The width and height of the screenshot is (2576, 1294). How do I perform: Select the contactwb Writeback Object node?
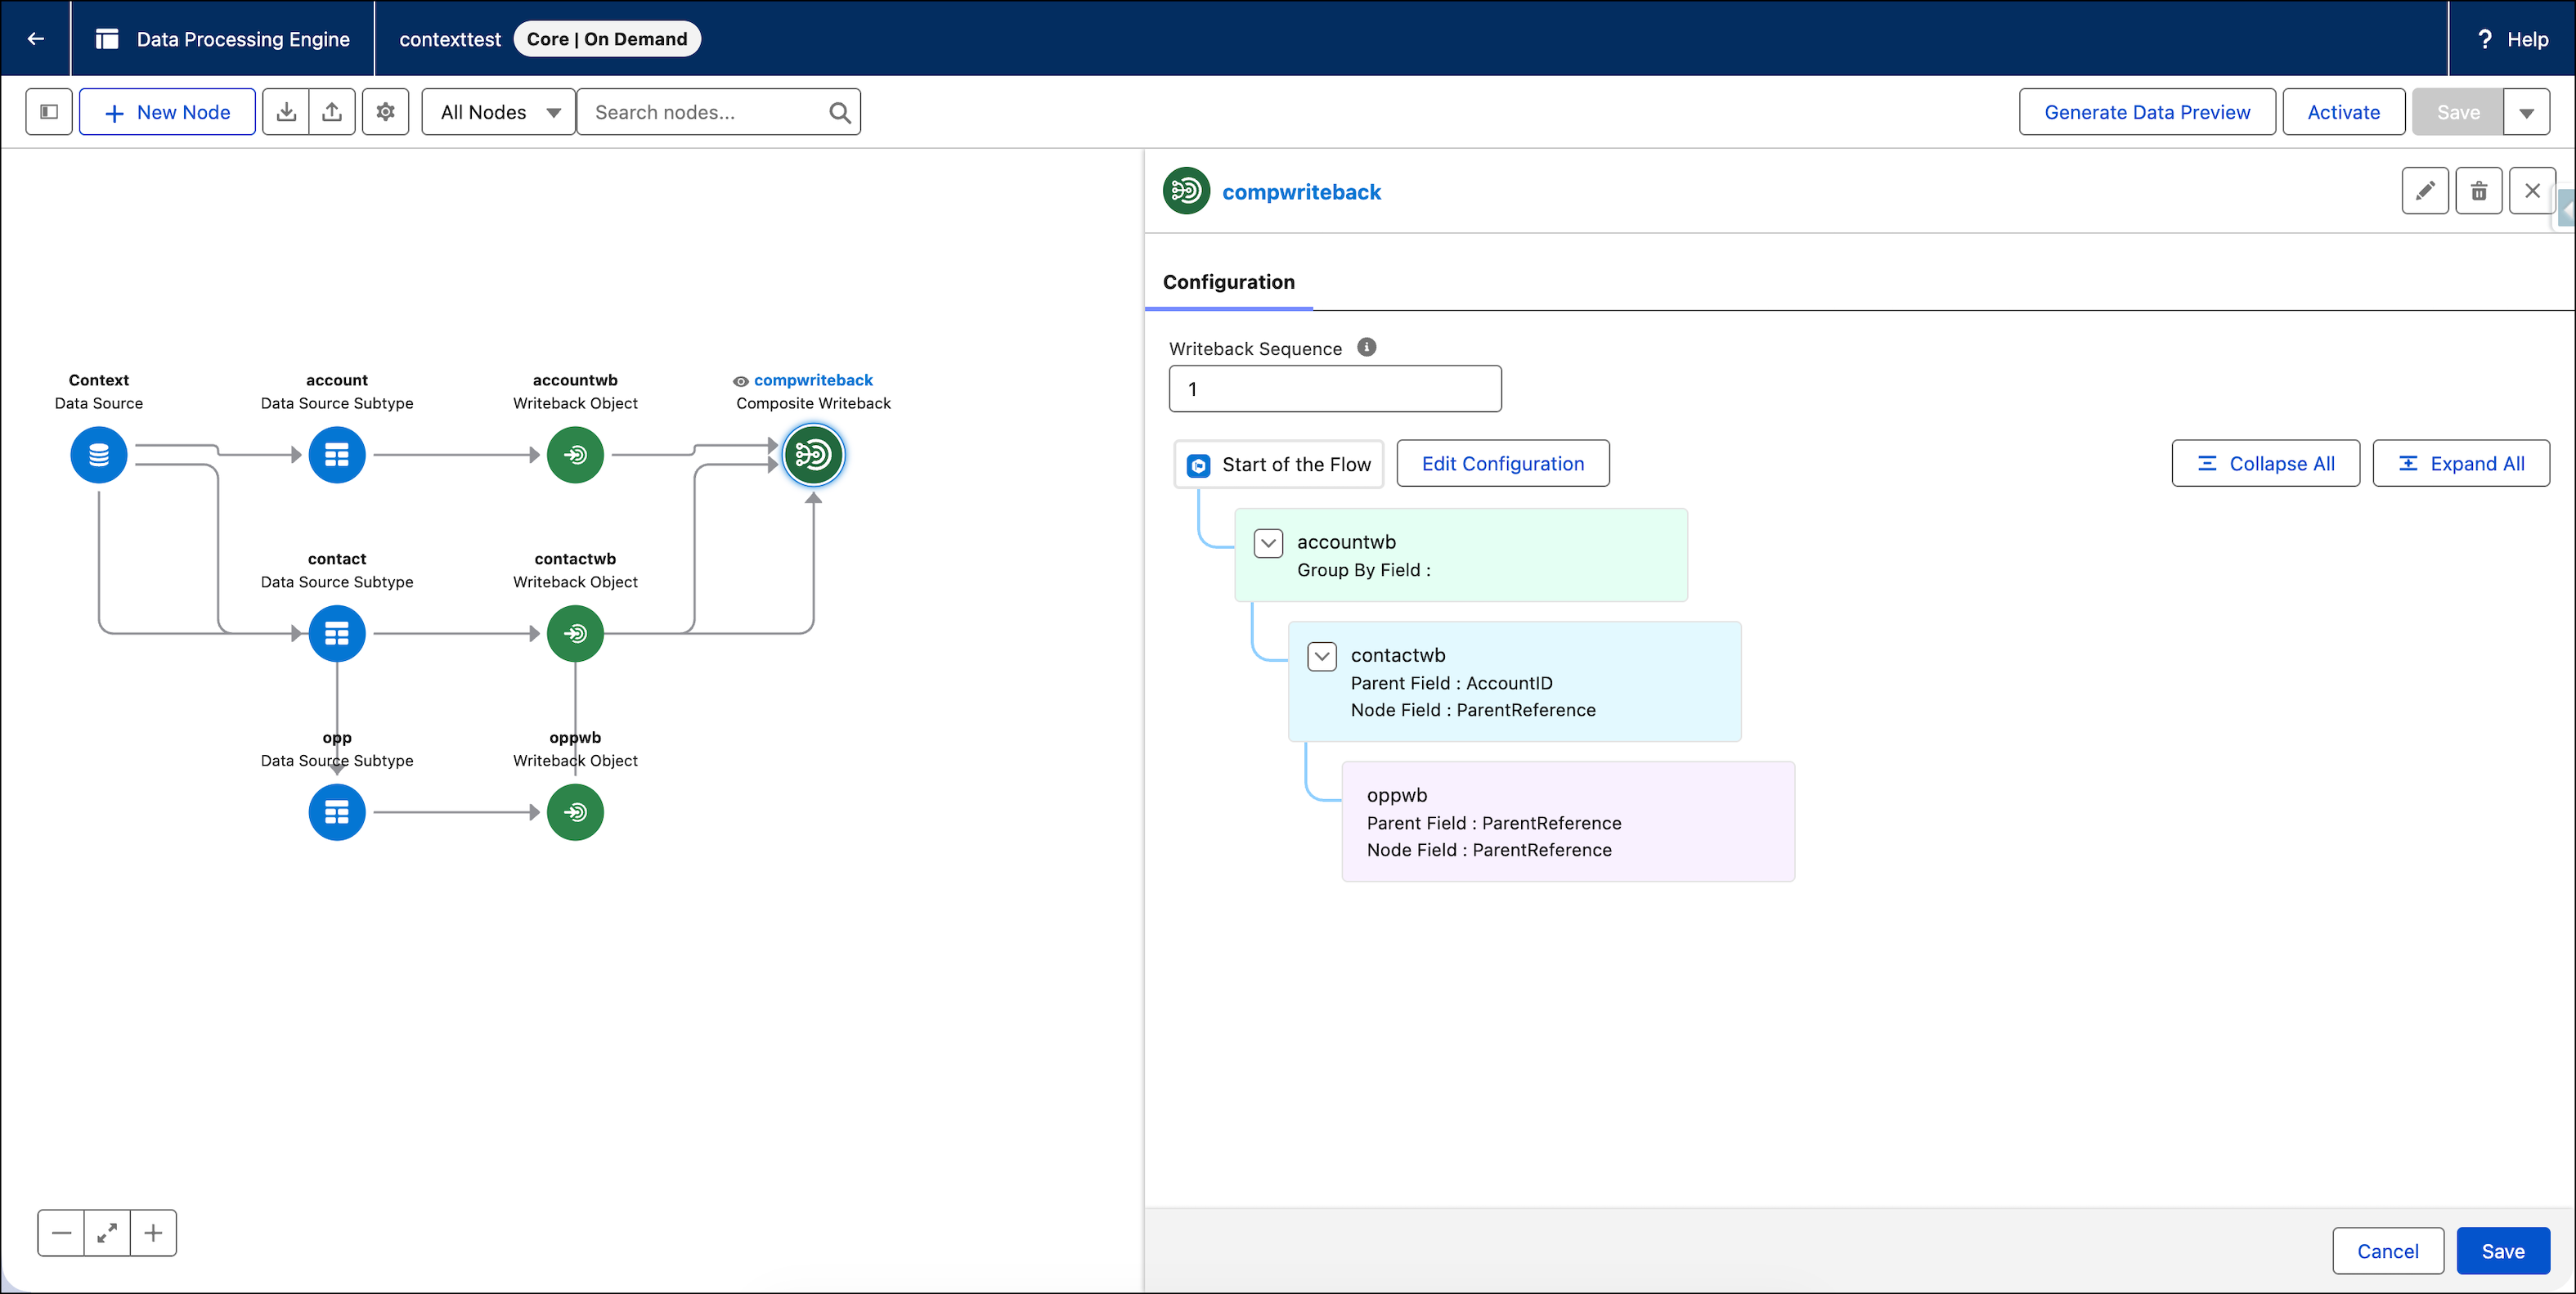click(x=575, y=633)
